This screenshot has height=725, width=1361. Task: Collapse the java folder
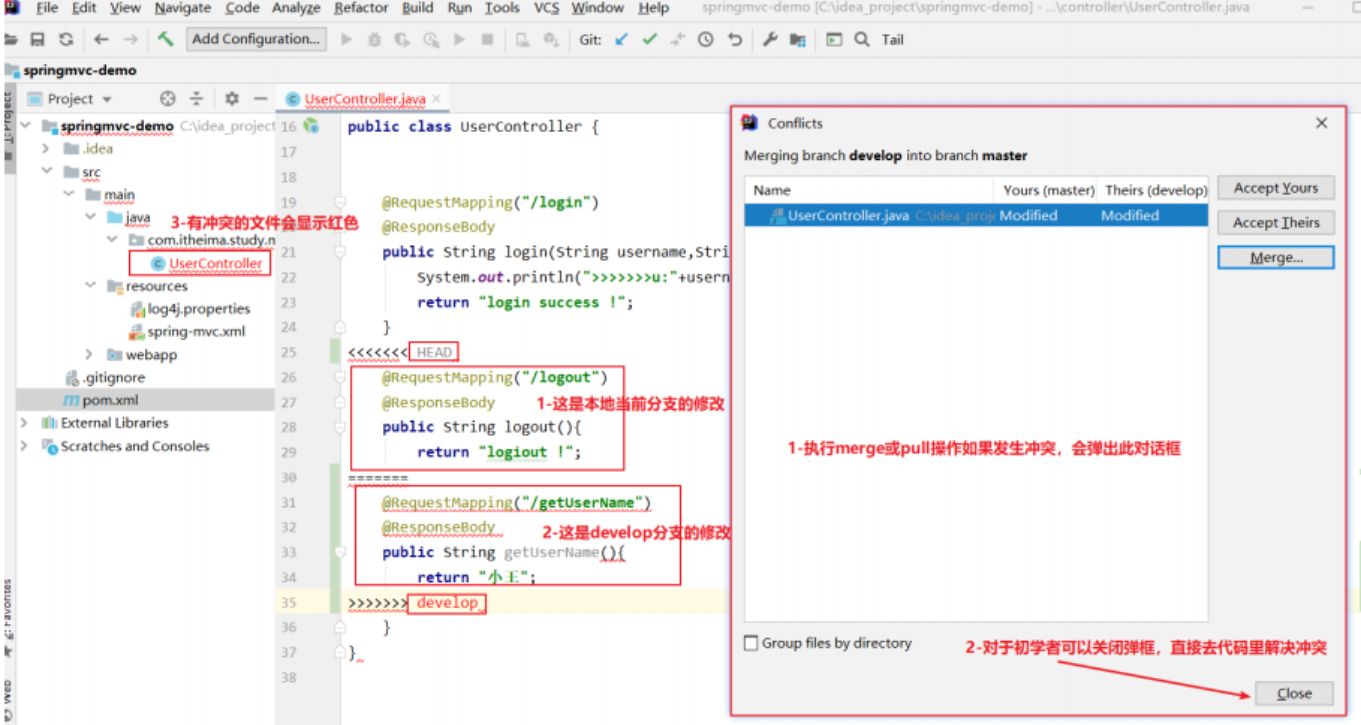point(90,217)
